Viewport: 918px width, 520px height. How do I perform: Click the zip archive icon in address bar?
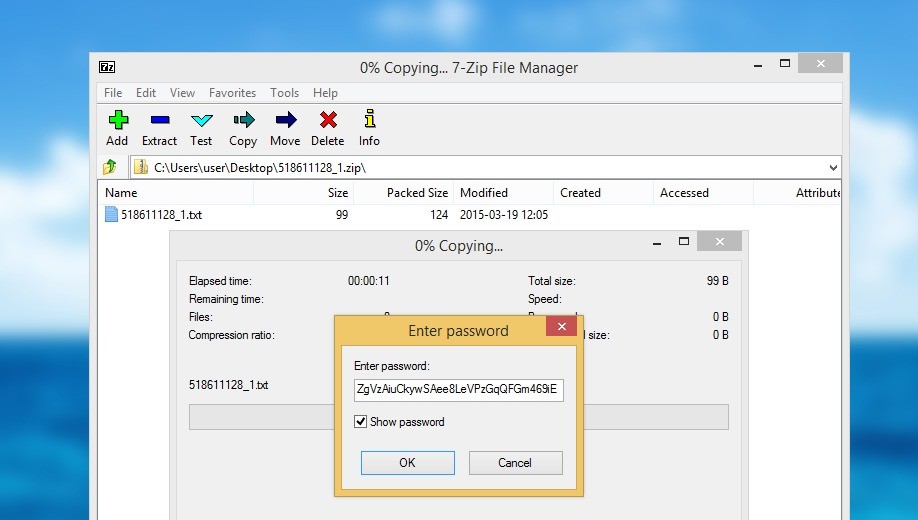(141, 167)
